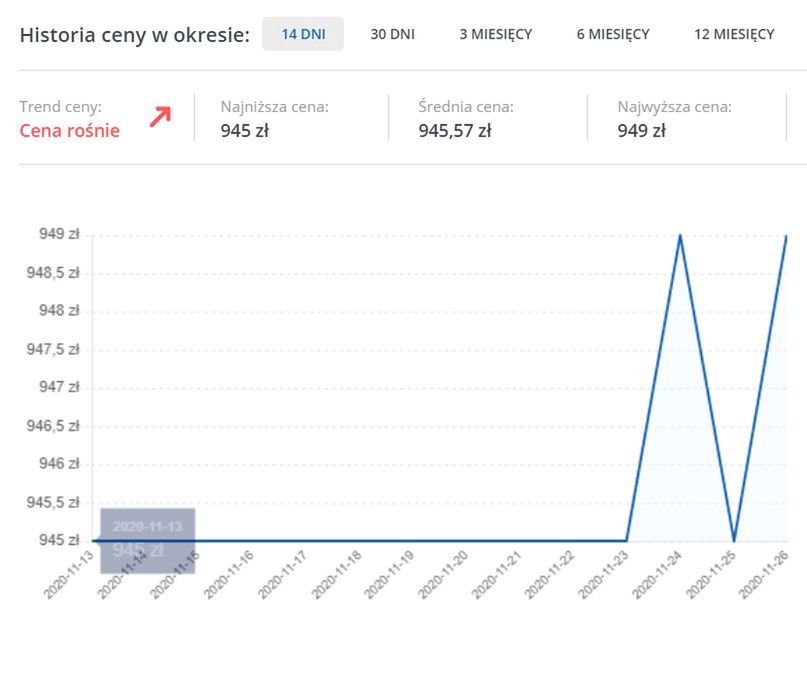
Task: Click the chart endpoint at 2020-11-26
Action: 786,236
